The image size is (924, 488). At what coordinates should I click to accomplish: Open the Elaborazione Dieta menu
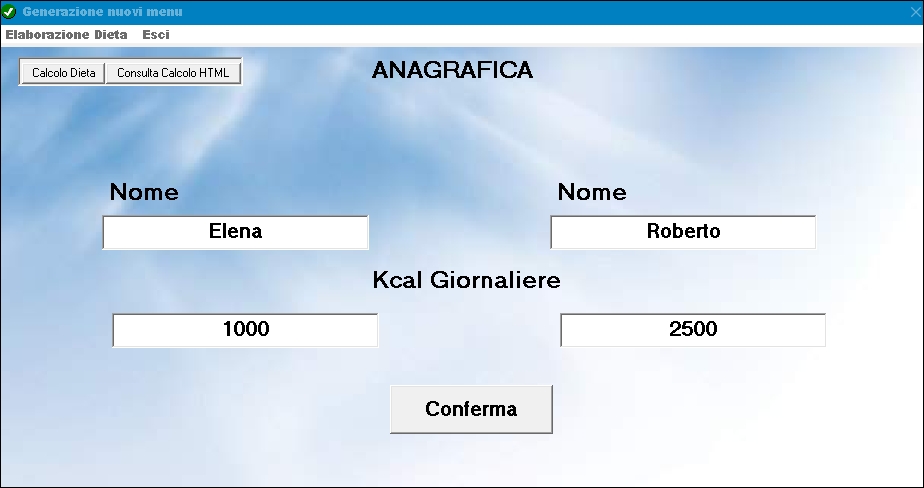click(x=66, y=35)
